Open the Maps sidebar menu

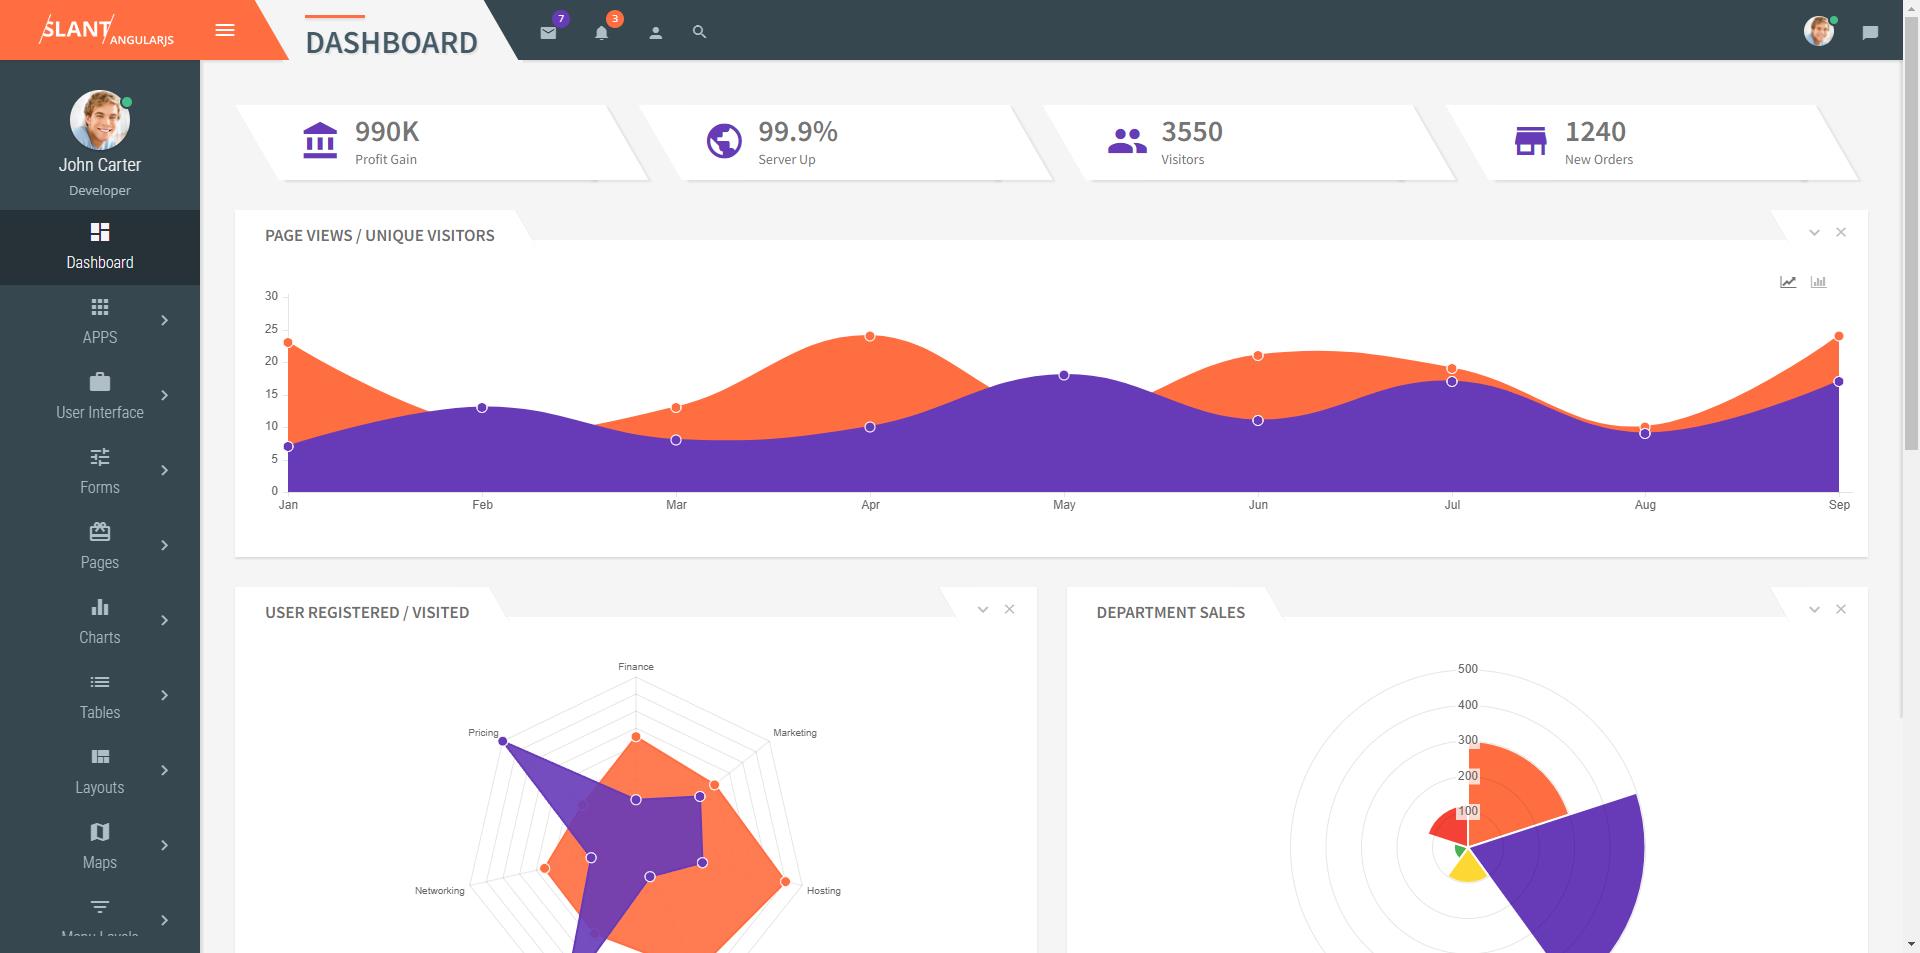coord(100,847)
